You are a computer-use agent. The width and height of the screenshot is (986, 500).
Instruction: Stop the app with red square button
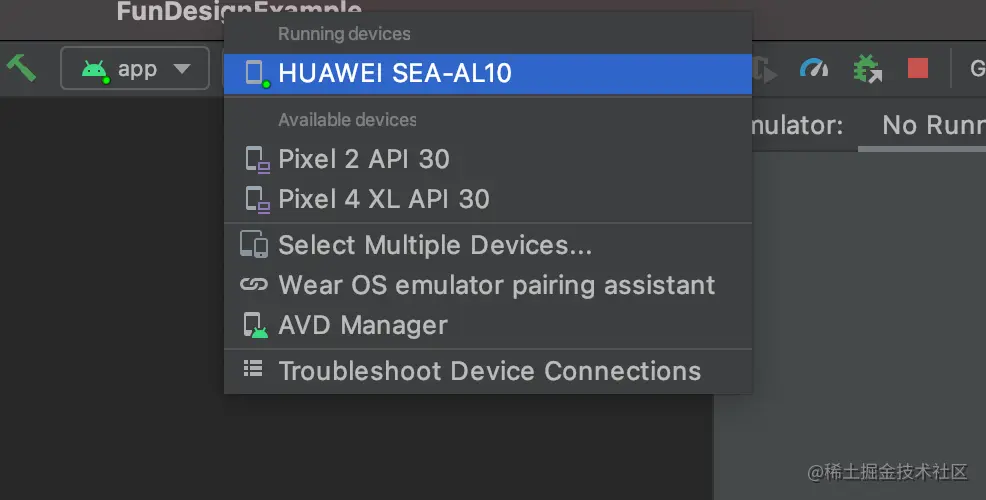pyautogui.click(x=917, y=68)
